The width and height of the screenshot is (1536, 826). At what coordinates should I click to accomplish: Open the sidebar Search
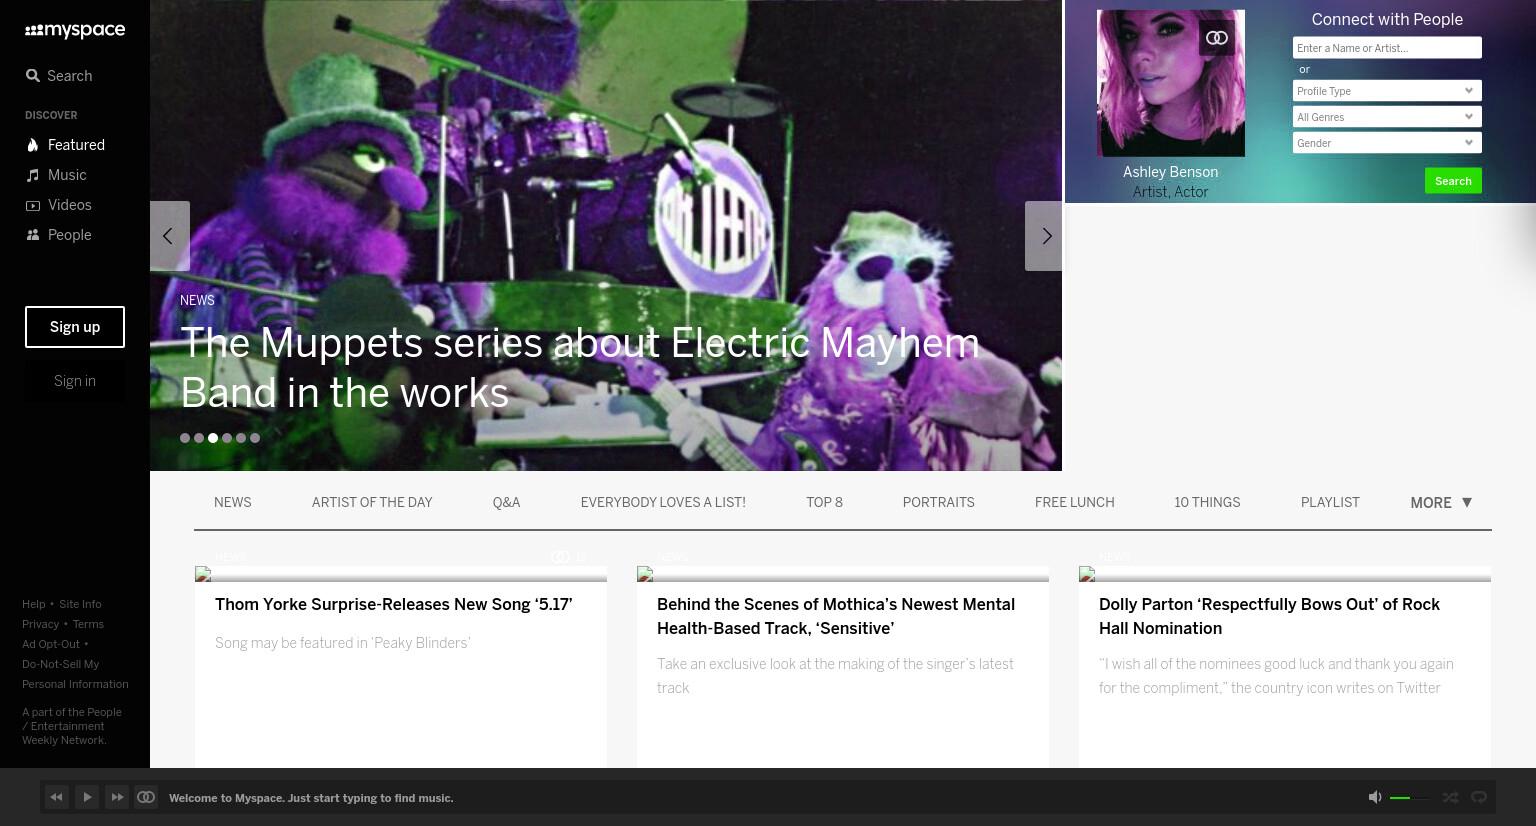pyautogui.click(x=59, y=76)
